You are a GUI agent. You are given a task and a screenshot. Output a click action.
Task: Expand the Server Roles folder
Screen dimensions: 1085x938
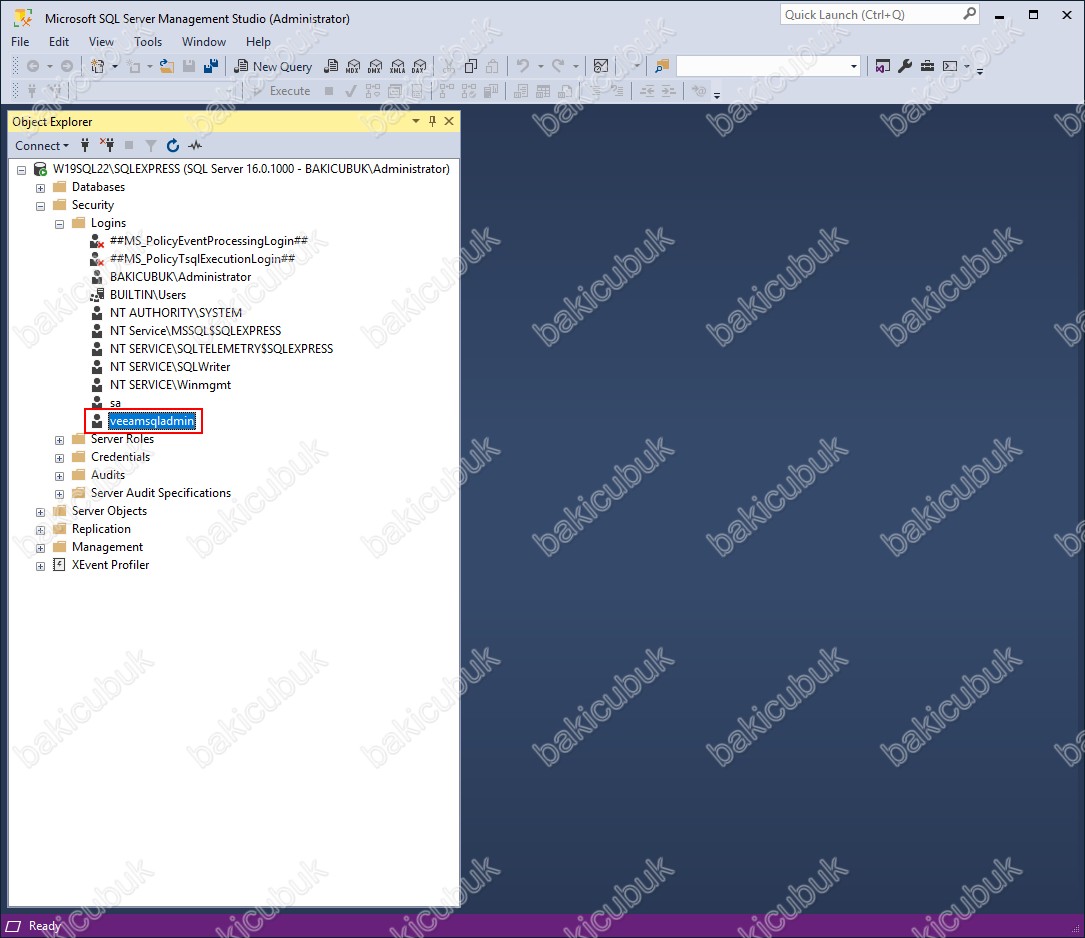coord(60,440)
